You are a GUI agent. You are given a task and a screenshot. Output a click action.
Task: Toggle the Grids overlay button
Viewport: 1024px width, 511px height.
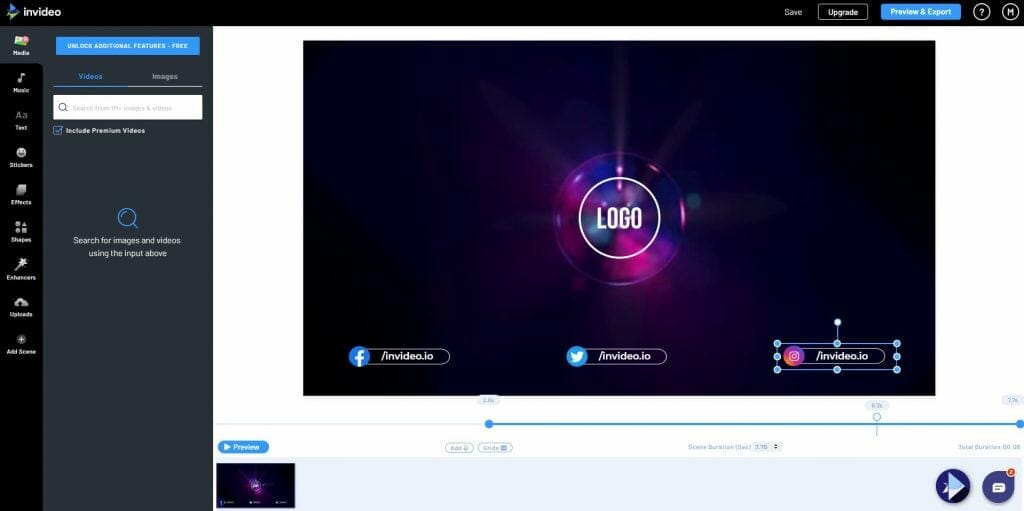(495, 448)
